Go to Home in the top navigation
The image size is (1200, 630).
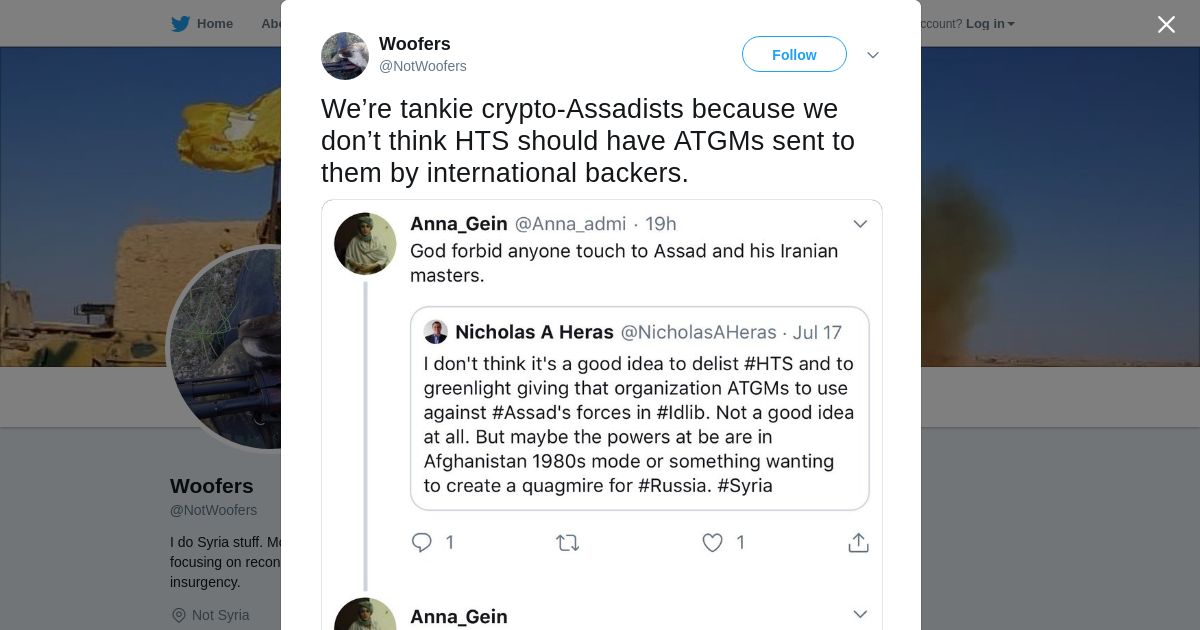[214, 24]
